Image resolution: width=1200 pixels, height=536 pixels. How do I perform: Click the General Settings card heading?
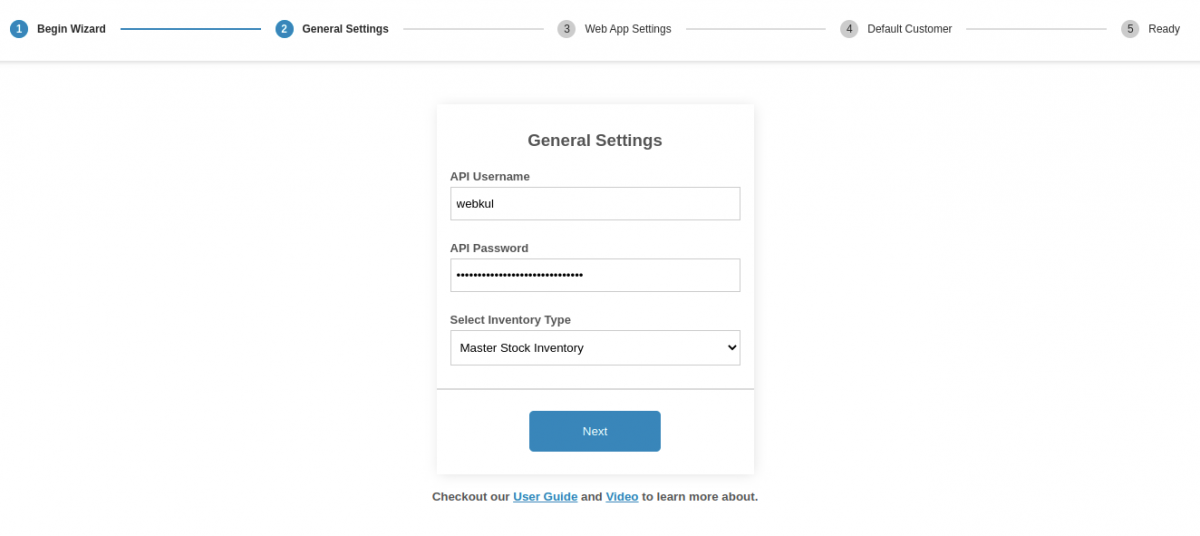595,141
